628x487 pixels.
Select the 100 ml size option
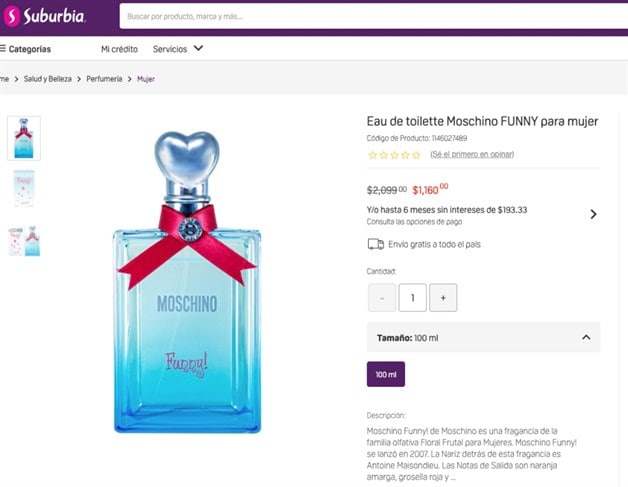pyautogui.click(x=386, y=375)
